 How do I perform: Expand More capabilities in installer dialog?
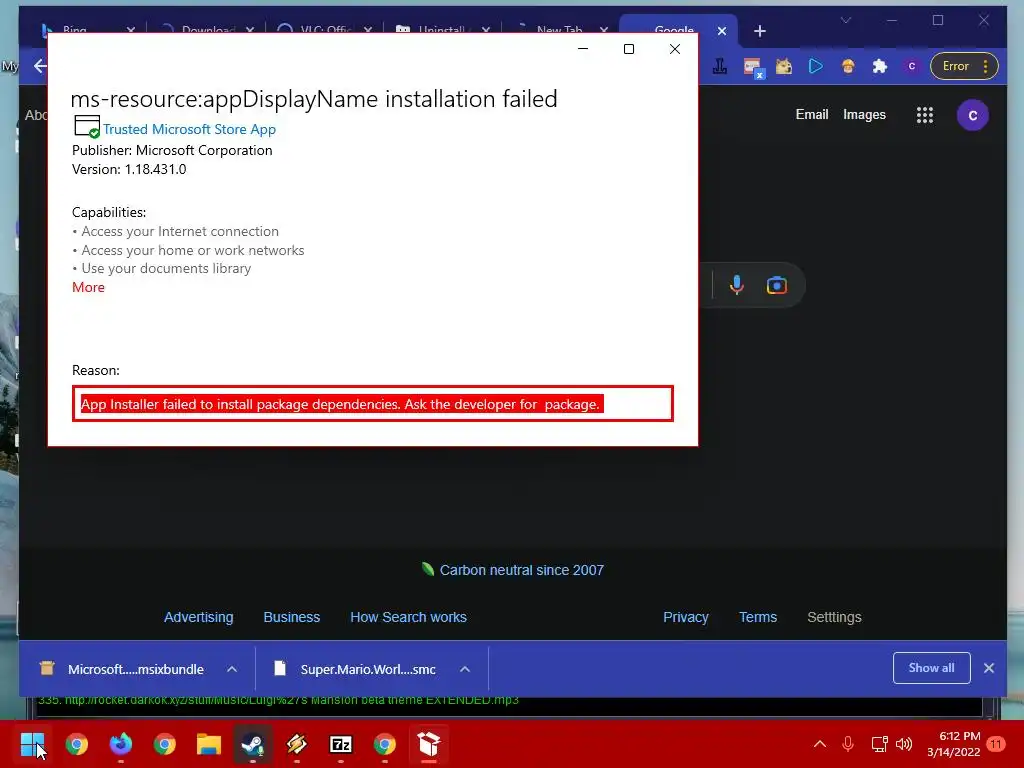(x=88, y=287)
